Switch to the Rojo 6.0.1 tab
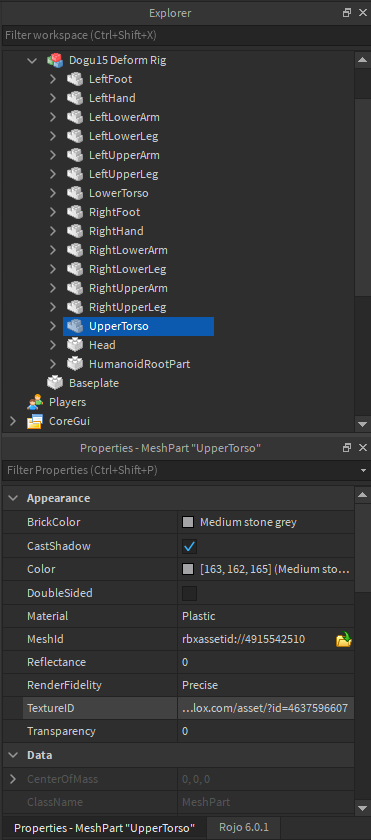The image size is (371, 840). (244, 827)
